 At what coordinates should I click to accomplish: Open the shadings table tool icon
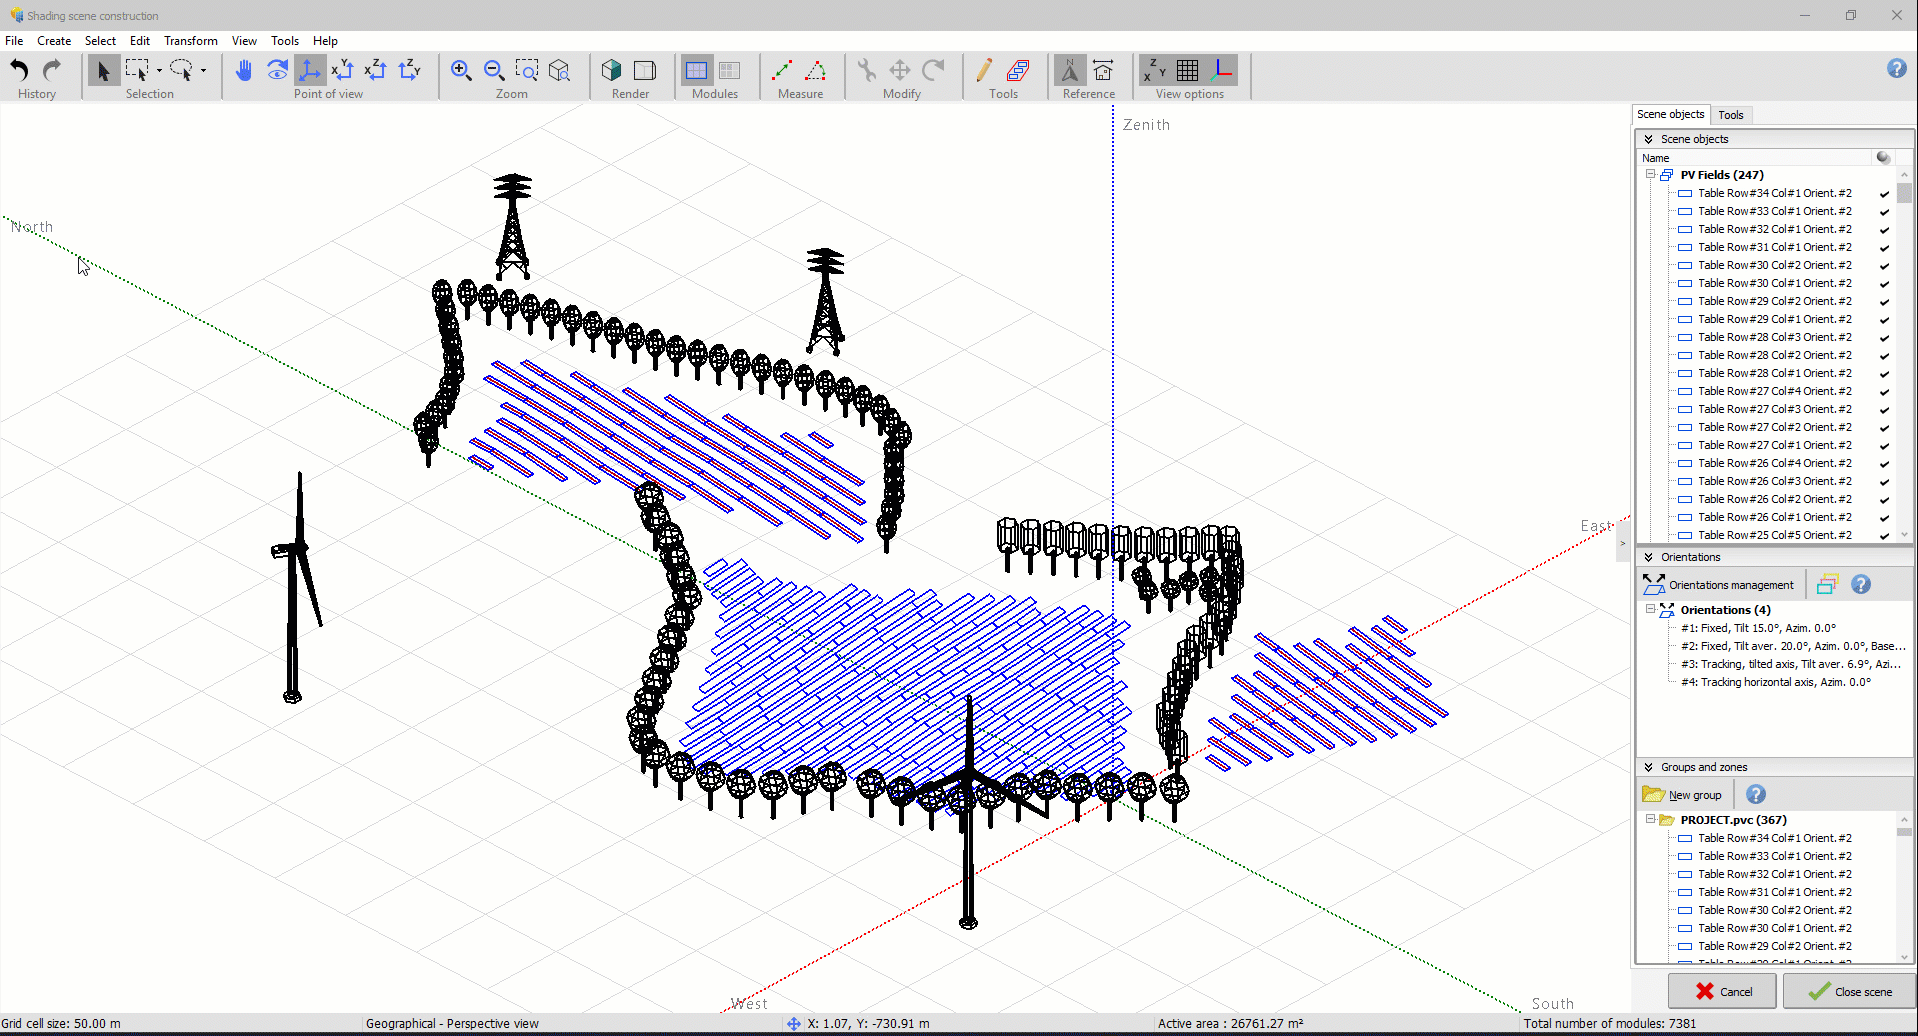click(1018, 70)
